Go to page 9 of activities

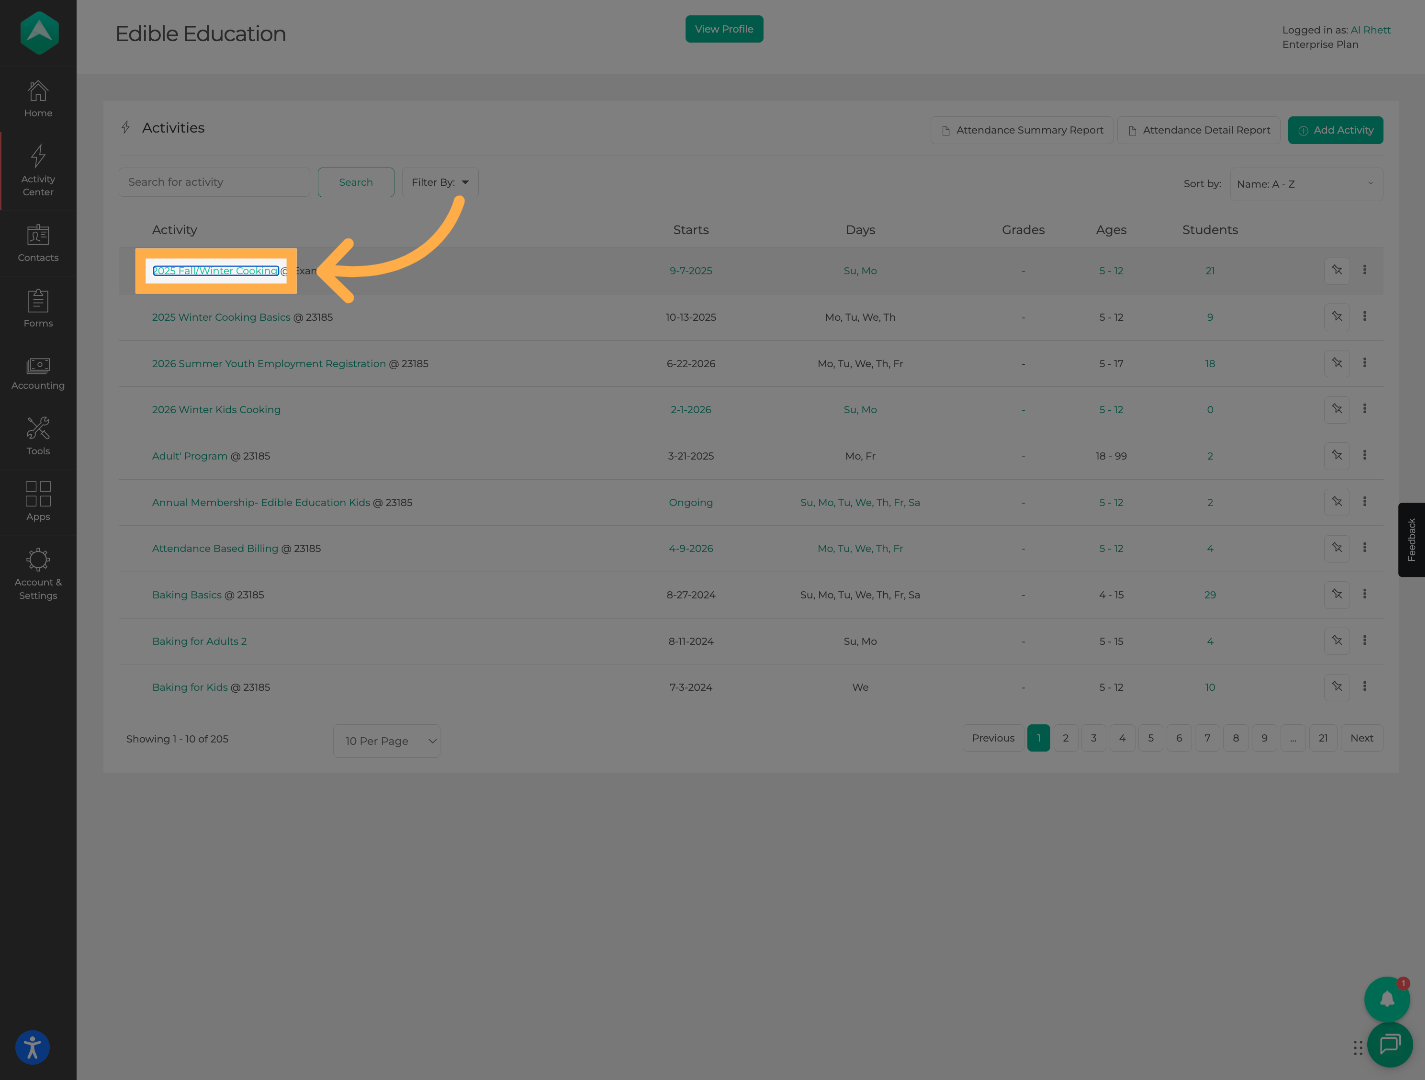1265,738
